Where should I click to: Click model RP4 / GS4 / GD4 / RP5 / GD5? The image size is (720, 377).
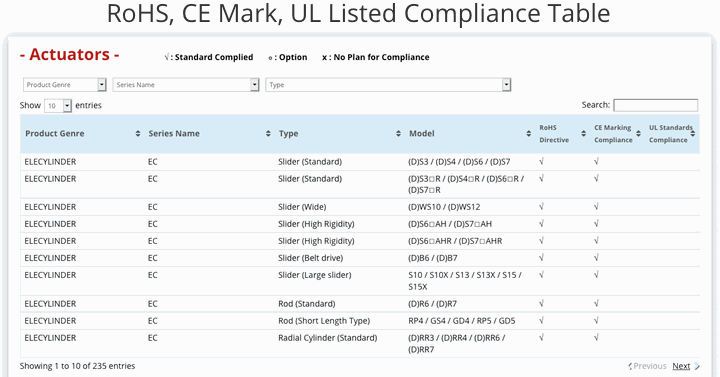click(461, 321)
